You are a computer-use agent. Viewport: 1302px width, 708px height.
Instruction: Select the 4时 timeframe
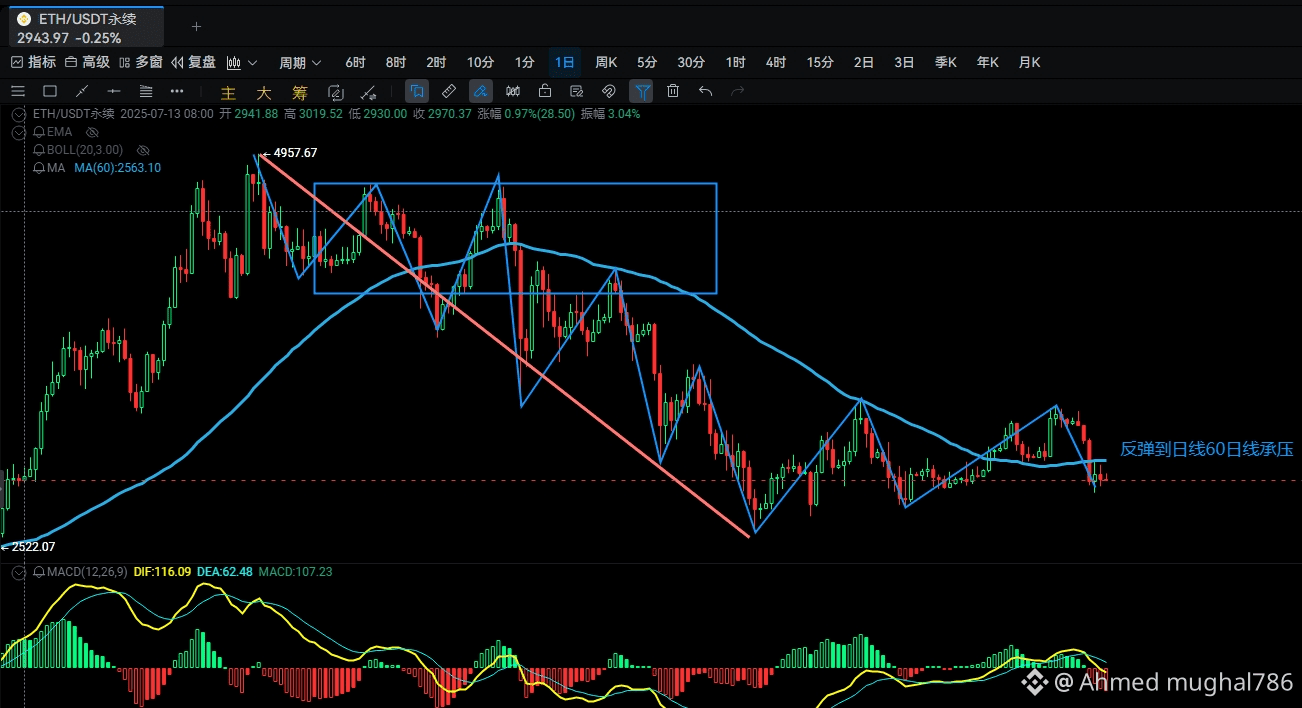776,62
